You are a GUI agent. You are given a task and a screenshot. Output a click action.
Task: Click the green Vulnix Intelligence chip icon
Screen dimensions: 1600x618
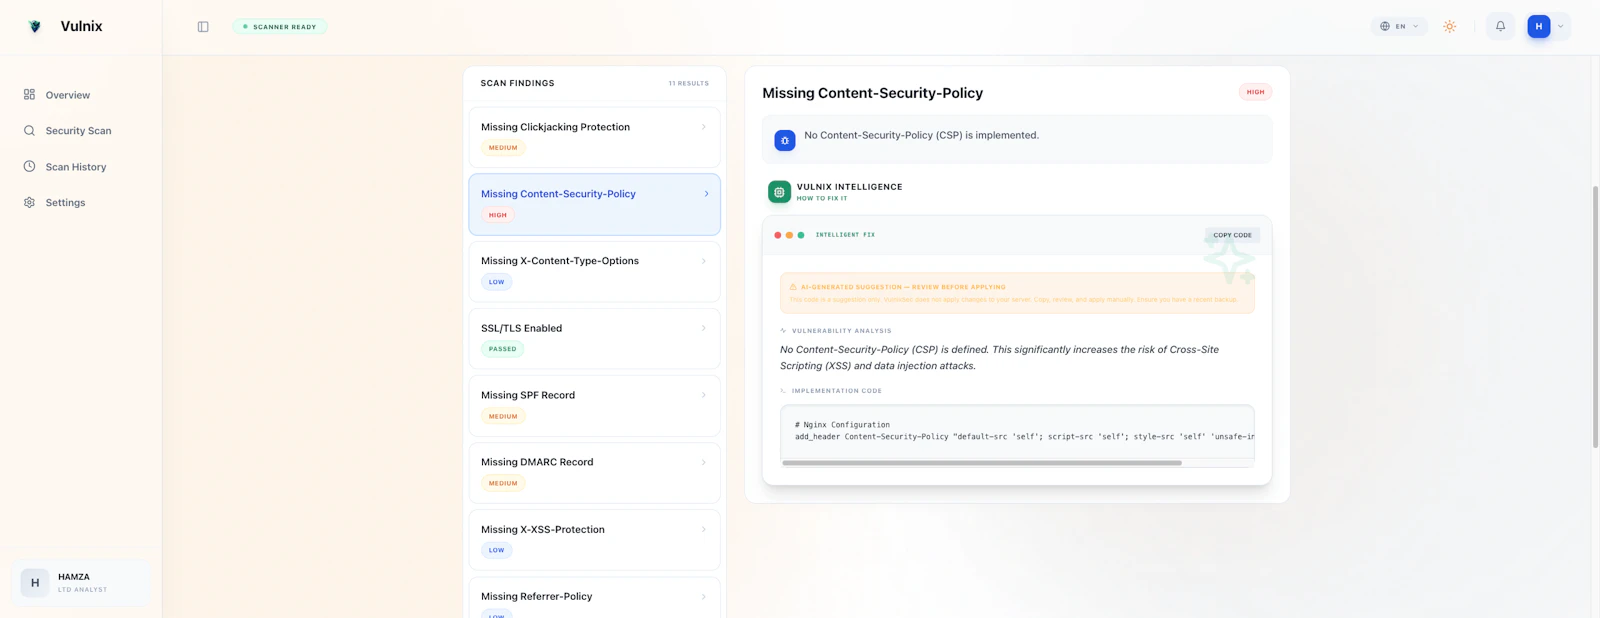(x=779, y=192)
